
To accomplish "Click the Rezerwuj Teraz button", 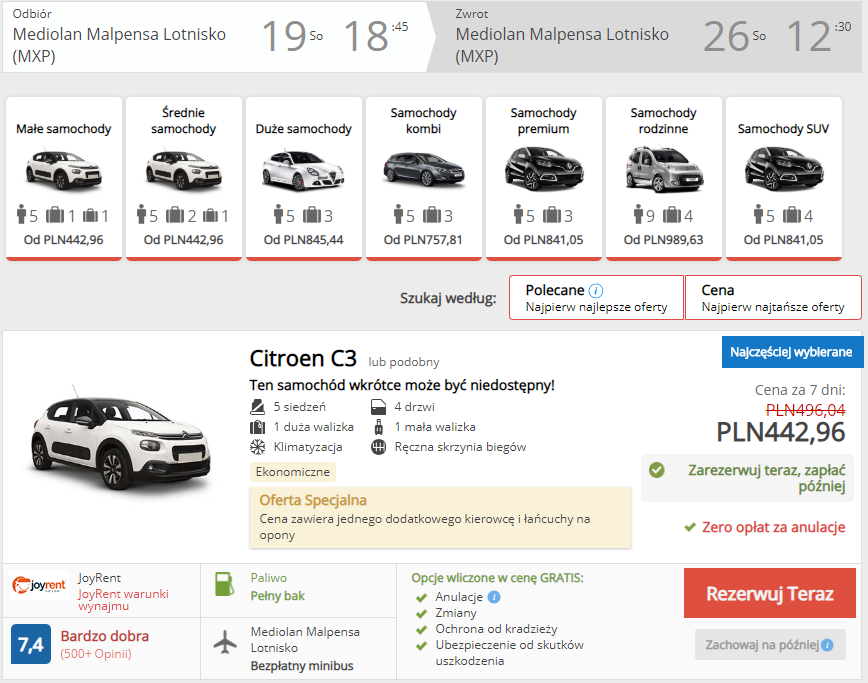I will click(769, 593).
